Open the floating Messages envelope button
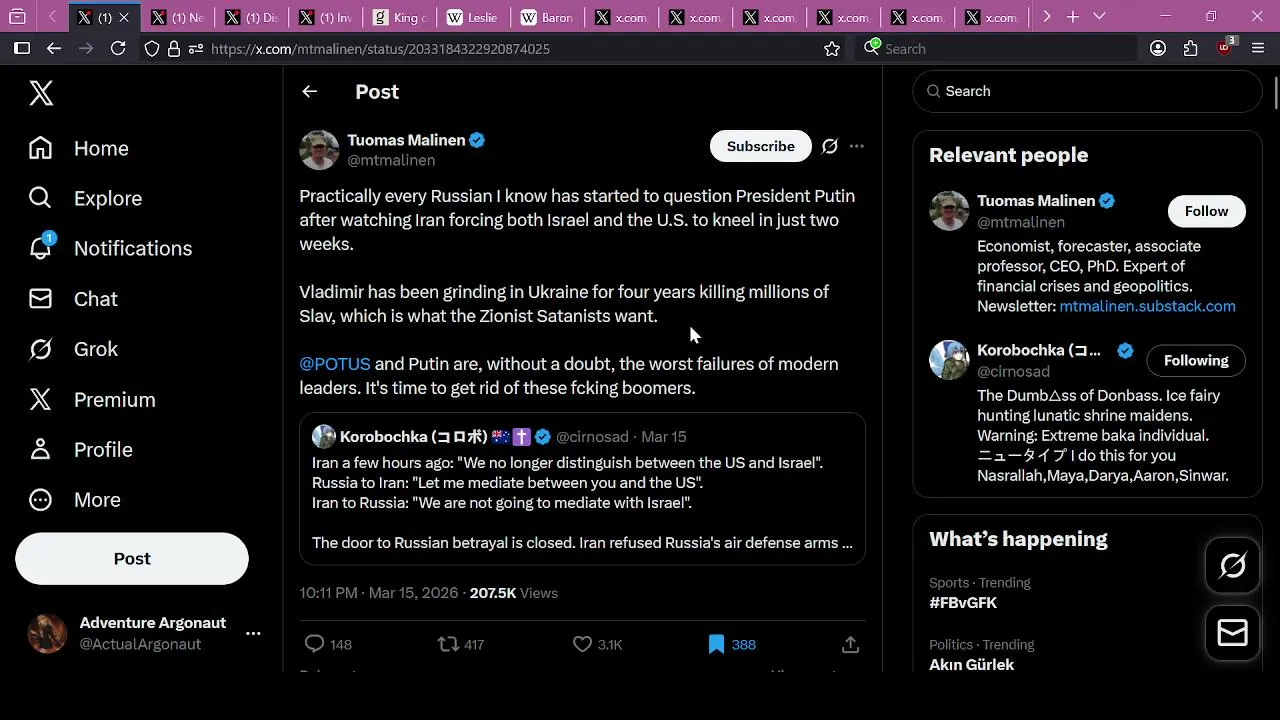Viewport: 1280px width, 720px height. 1232,633
